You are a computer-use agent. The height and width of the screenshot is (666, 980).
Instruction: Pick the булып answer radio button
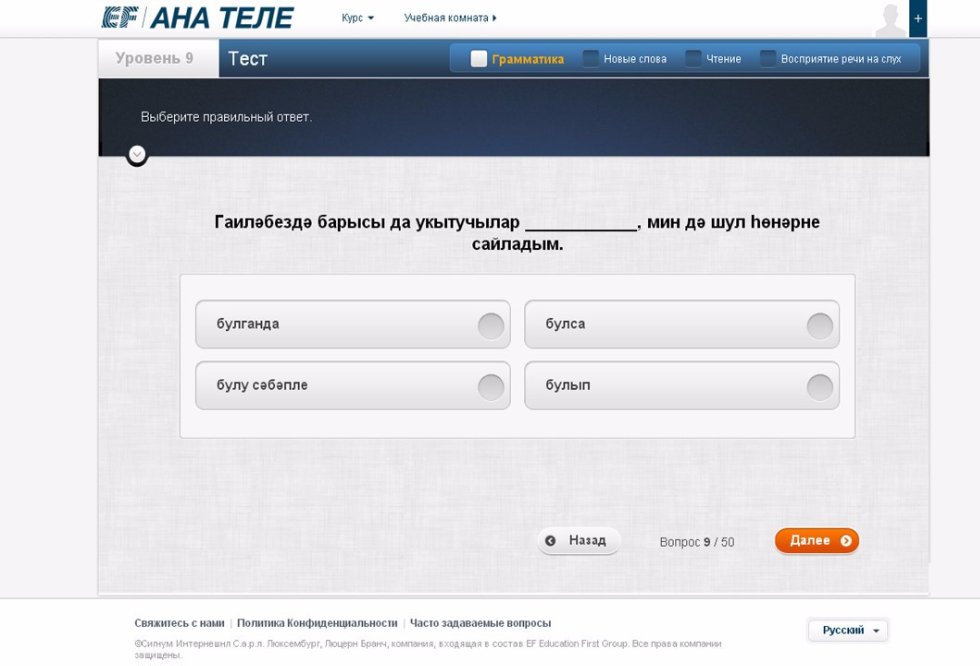pos(819,386)
